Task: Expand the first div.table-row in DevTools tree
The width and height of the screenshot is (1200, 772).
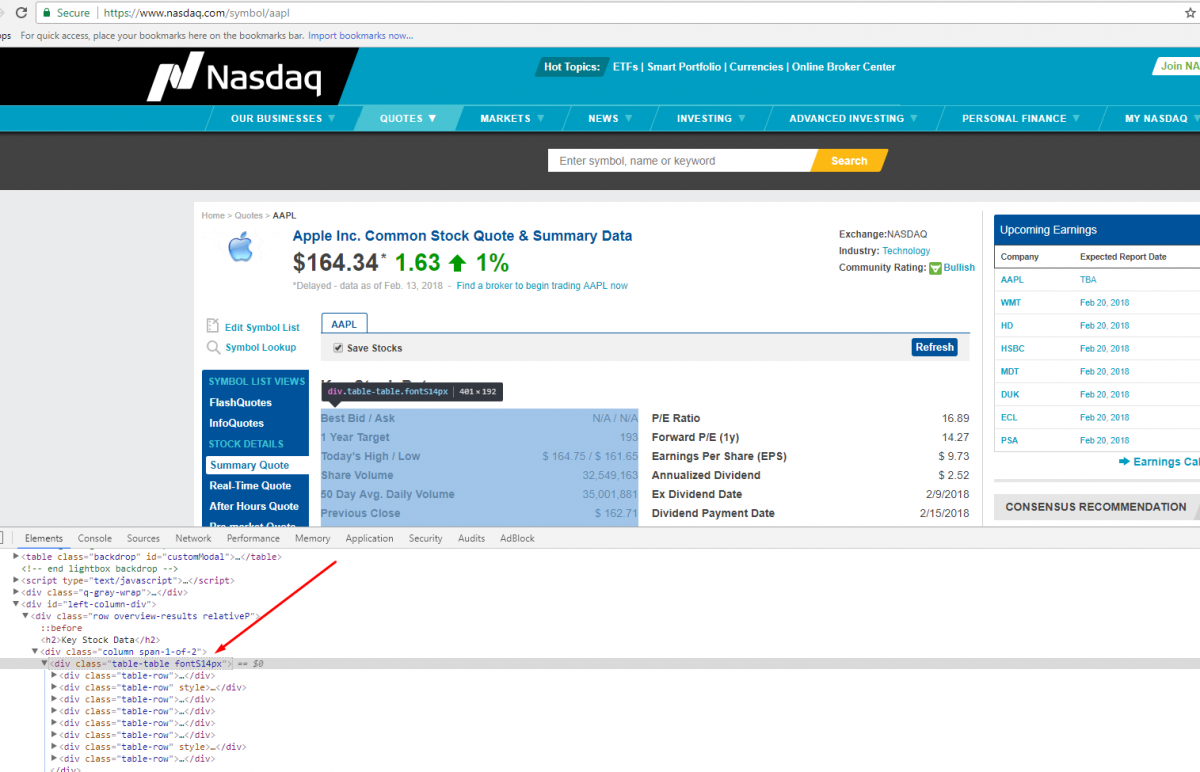Action: (x=56, y=675)
